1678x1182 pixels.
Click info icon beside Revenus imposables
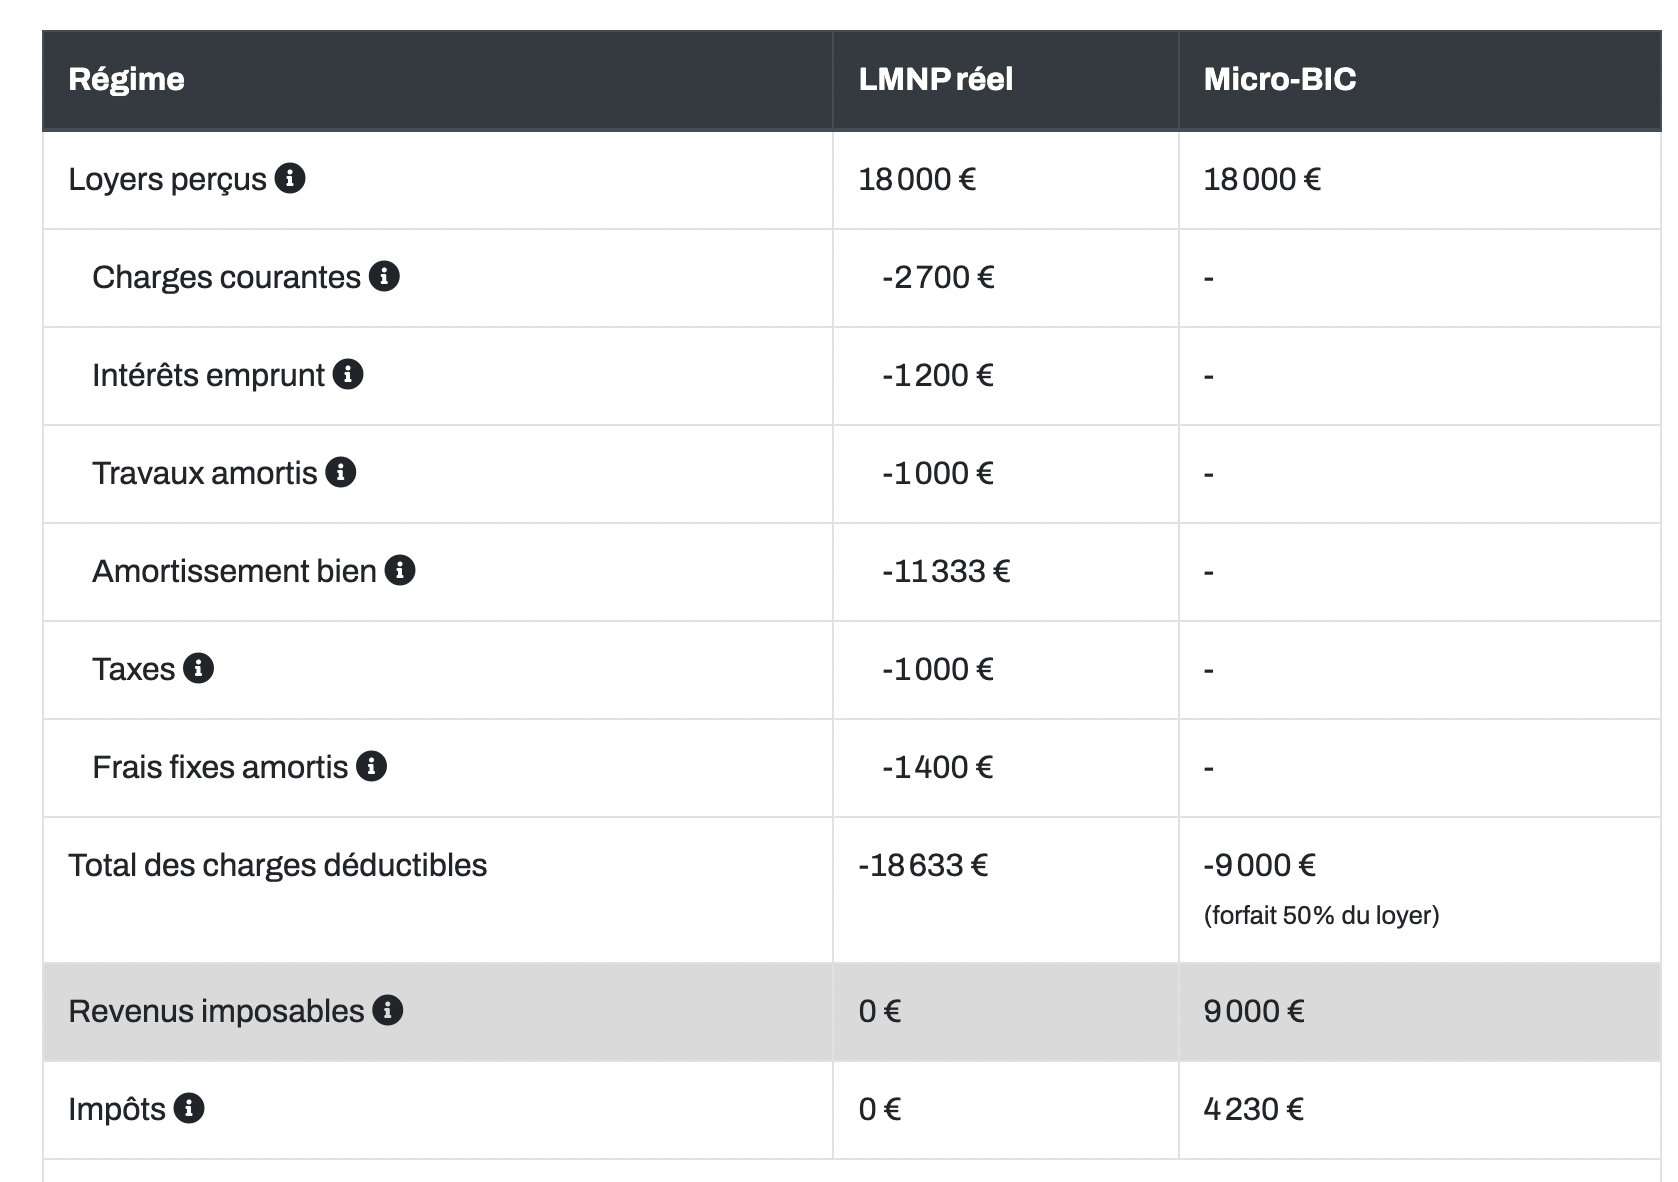point(387,1010)
